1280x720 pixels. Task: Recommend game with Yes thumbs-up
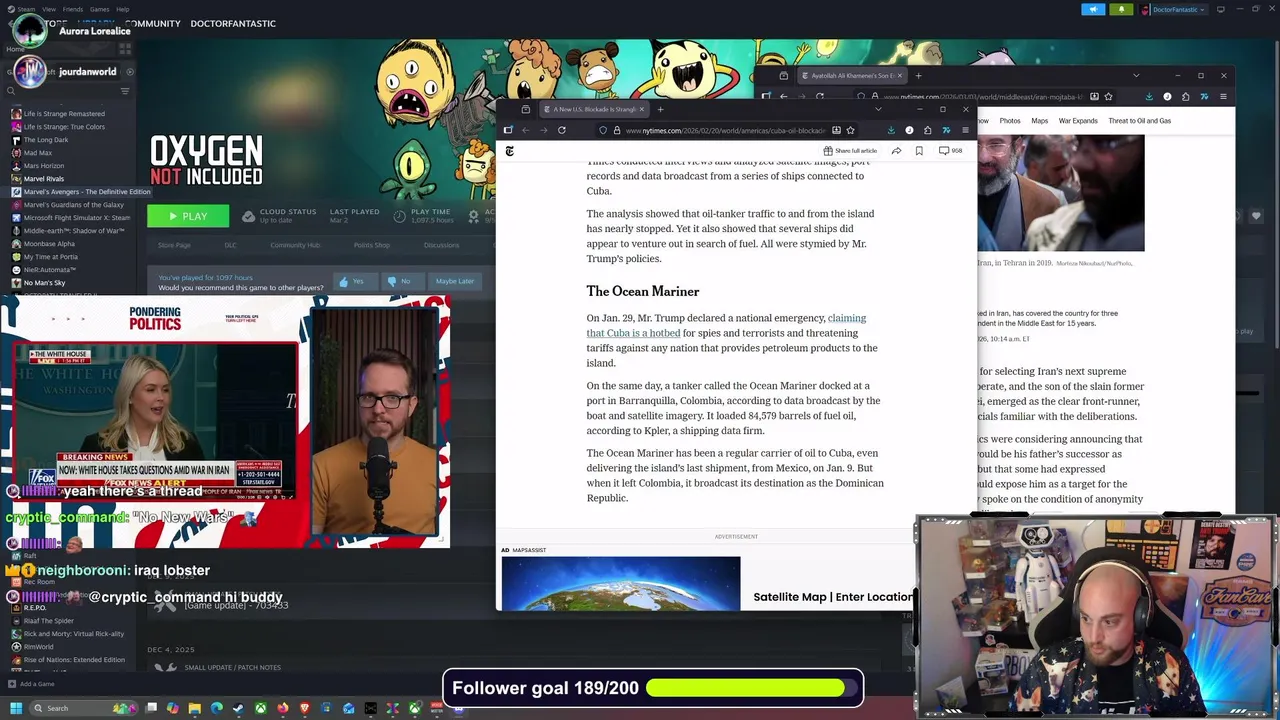[x=355, y=281]
